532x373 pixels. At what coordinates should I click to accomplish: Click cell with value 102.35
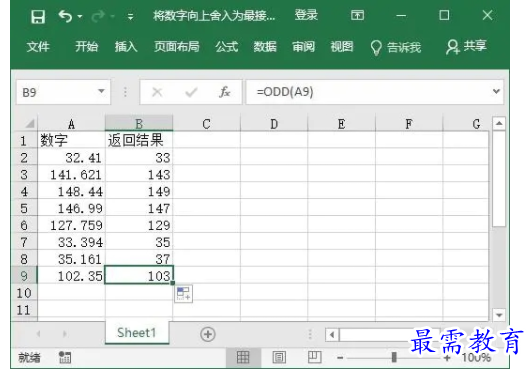click(x=71, y=276)
